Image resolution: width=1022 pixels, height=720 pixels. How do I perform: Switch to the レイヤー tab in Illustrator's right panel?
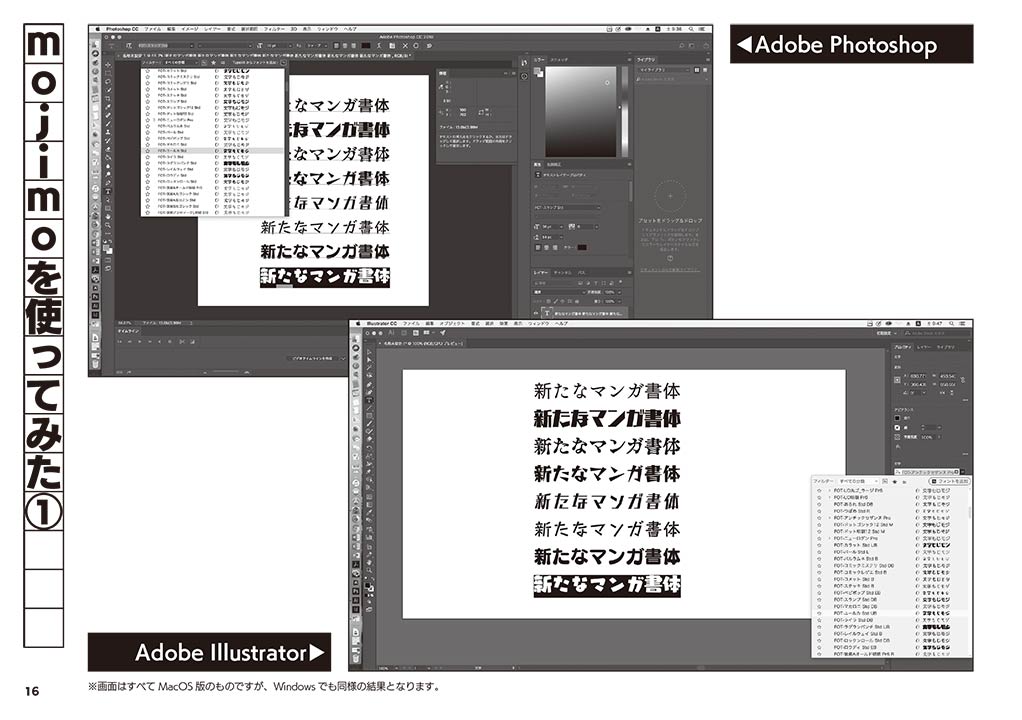924,347
